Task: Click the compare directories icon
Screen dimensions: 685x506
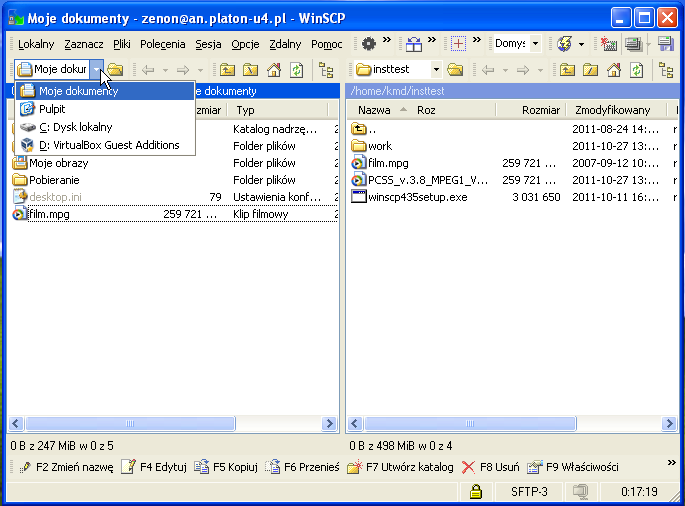Action: tap(414, 44)
